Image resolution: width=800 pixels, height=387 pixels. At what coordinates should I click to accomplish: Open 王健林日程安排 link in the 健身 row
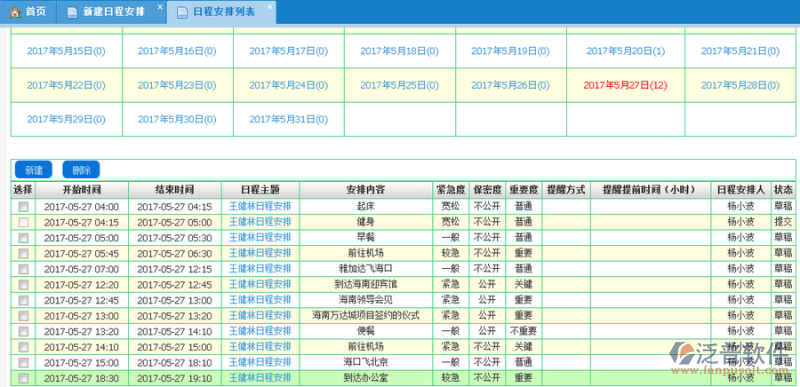[260, 222]
